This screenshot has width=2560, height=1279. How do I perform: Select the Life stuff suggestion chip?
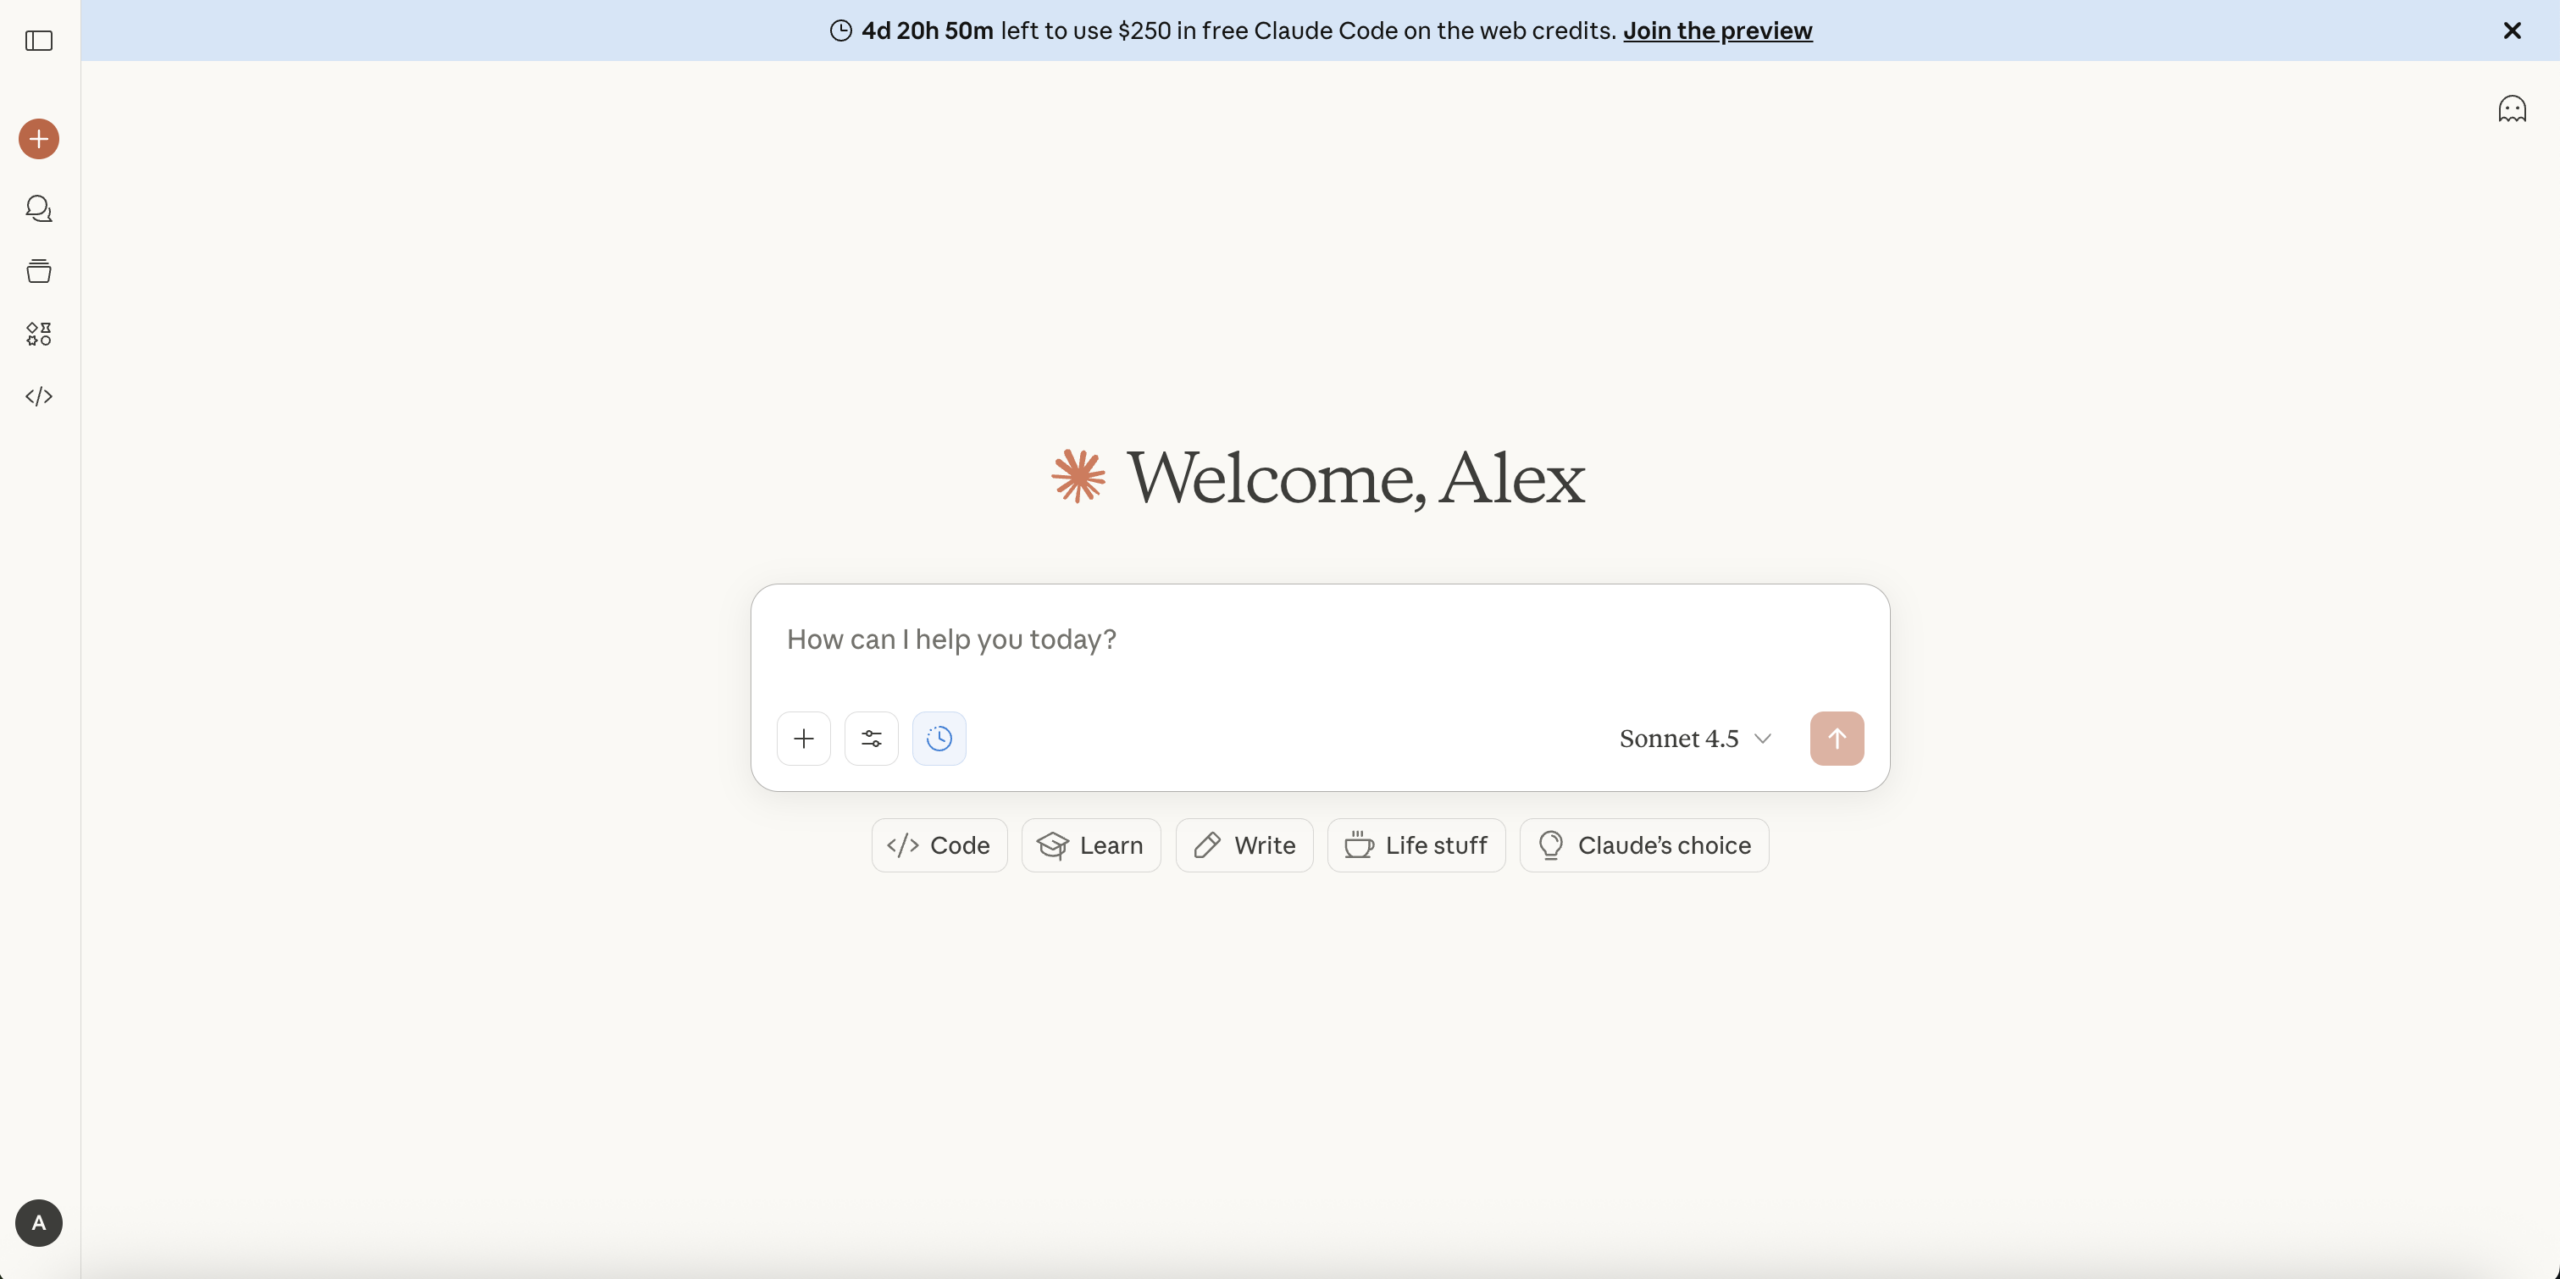click(x=1417, y=846)
